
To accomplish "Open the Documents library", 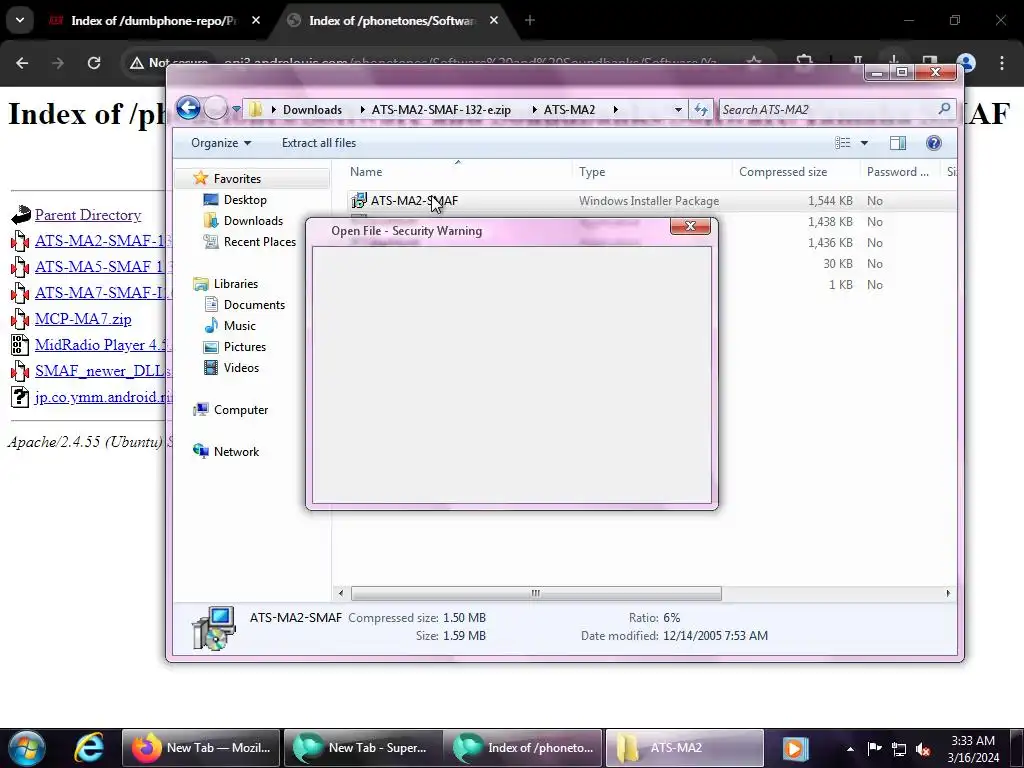I will point(254,305).
